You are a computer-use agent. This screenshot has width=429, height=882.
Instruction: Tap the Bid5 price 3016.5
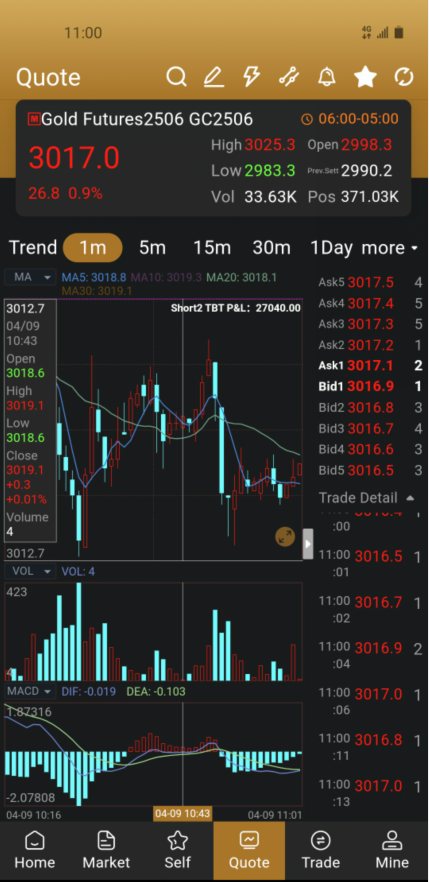(371, 470)
